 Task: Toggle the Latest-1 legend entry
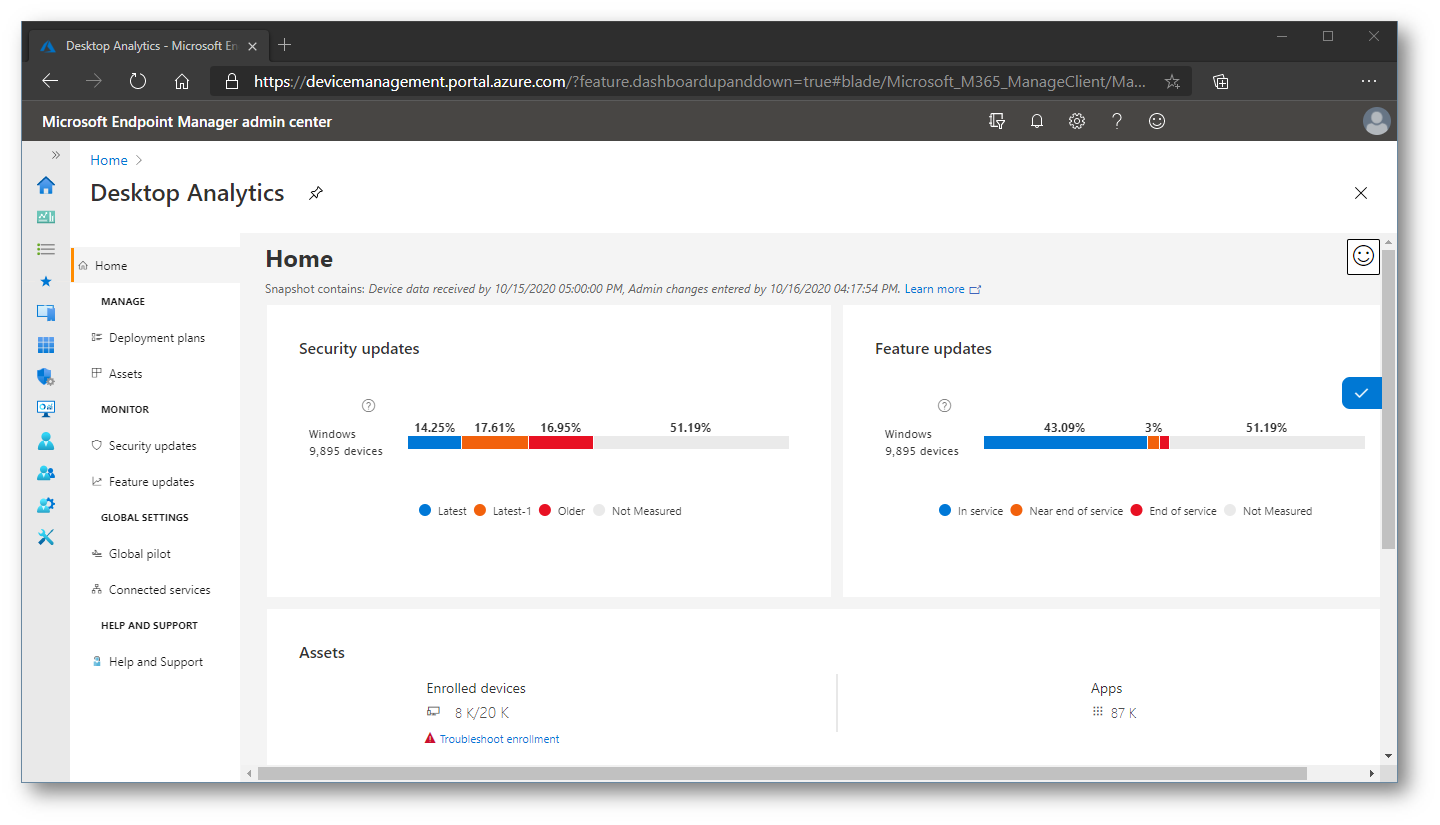(x=502, y=511)
